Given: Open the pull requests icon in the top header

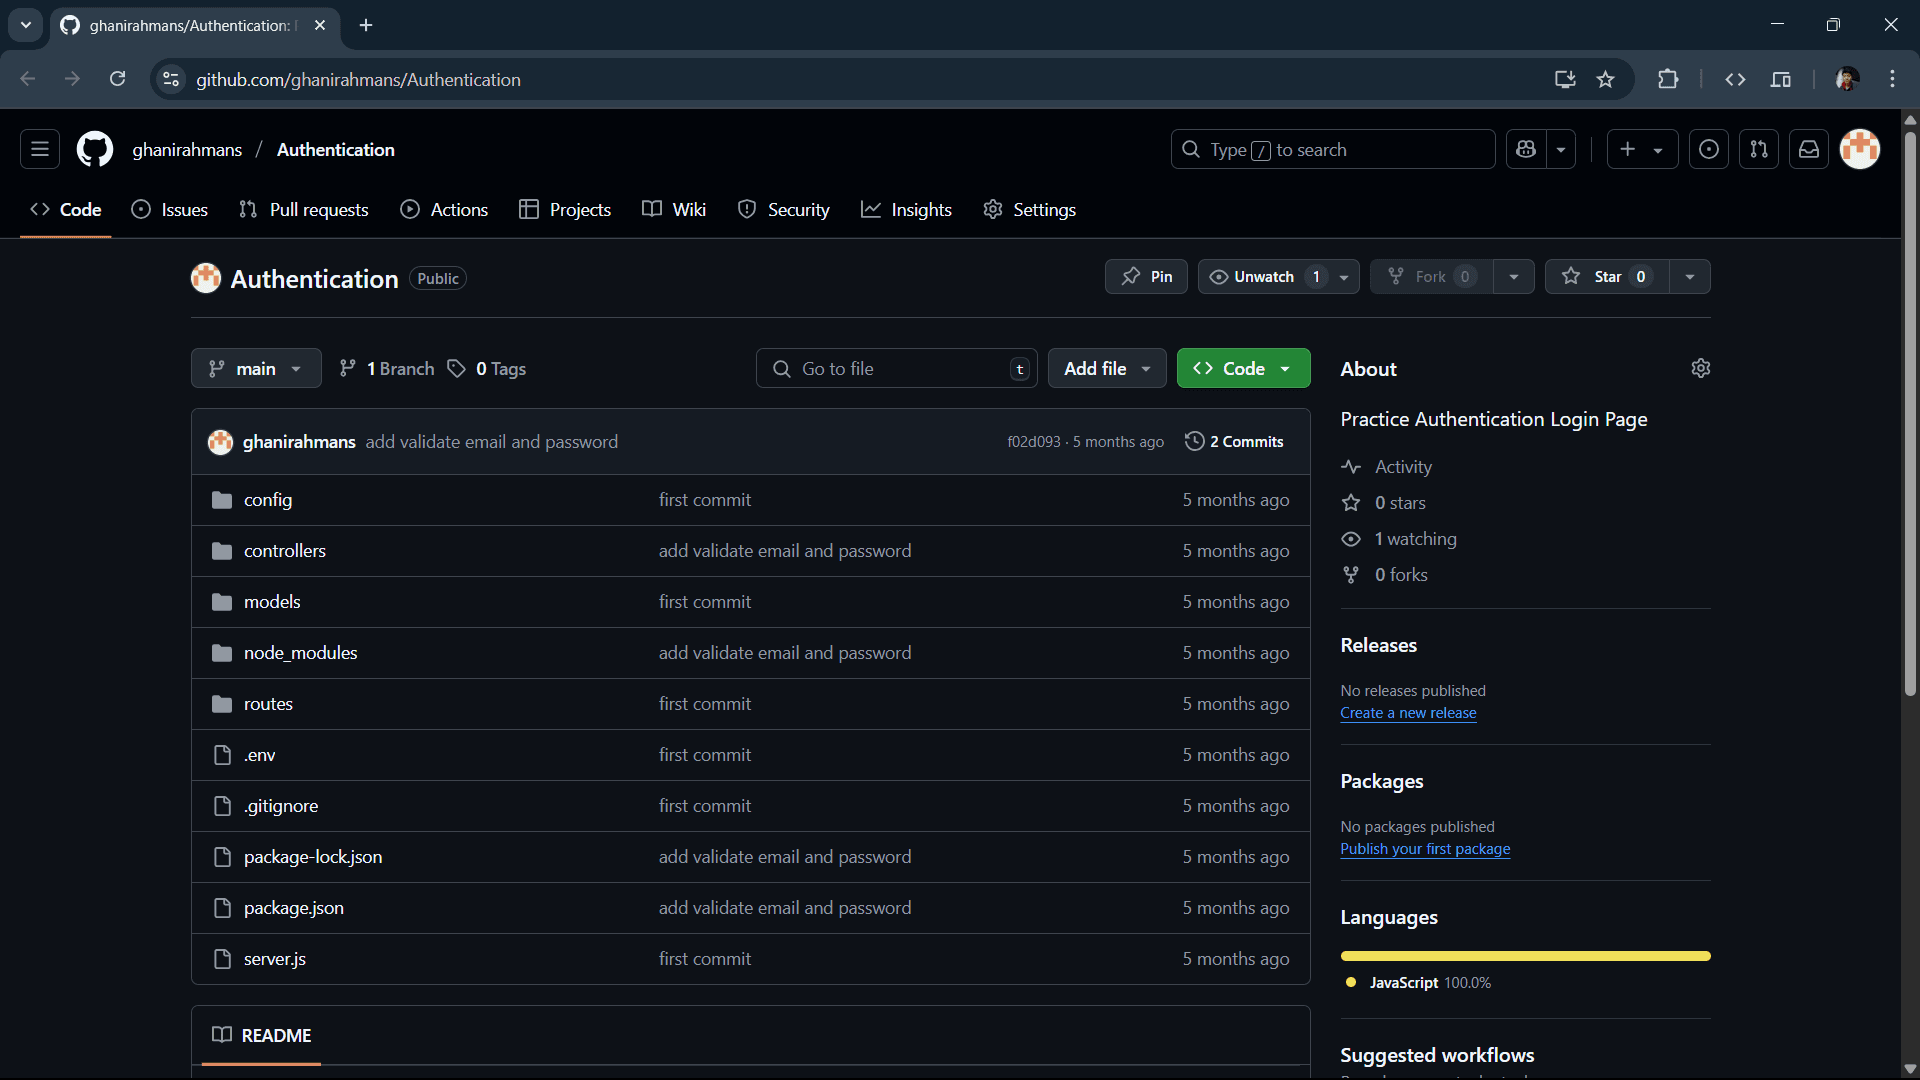Looking at the screenshot, I should pos(1759,150).
